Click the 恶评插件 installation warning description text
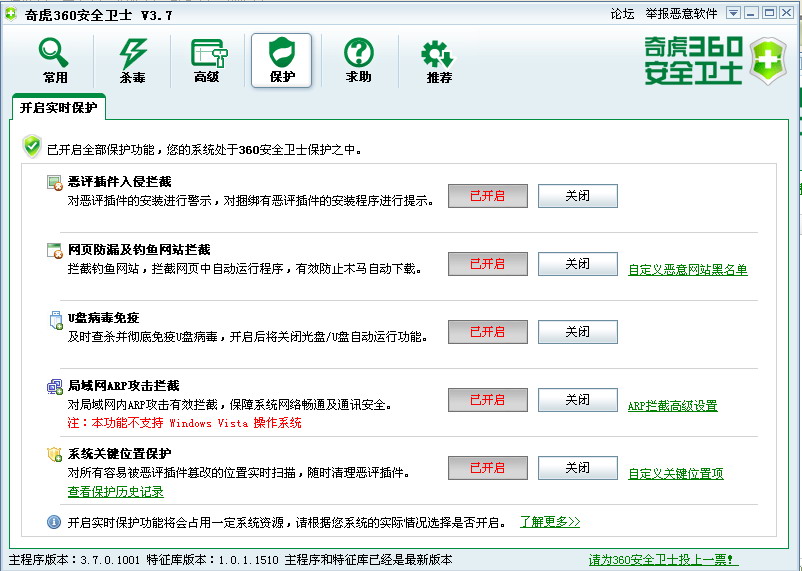802x571 pixels. click(x=251, y=201)
